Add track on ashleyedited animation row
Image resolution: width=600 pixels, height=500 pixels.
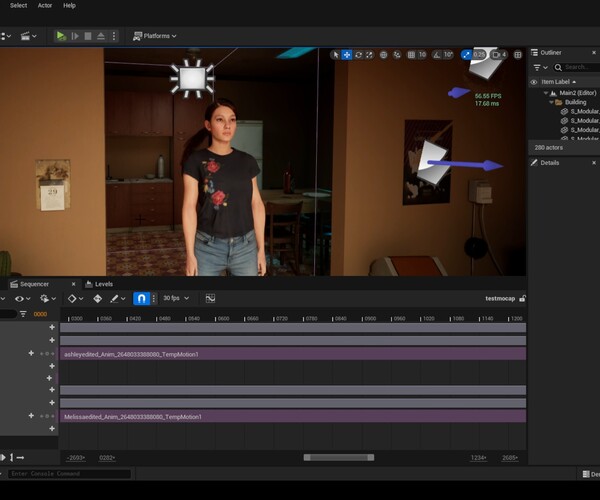[x=31, y=353]
